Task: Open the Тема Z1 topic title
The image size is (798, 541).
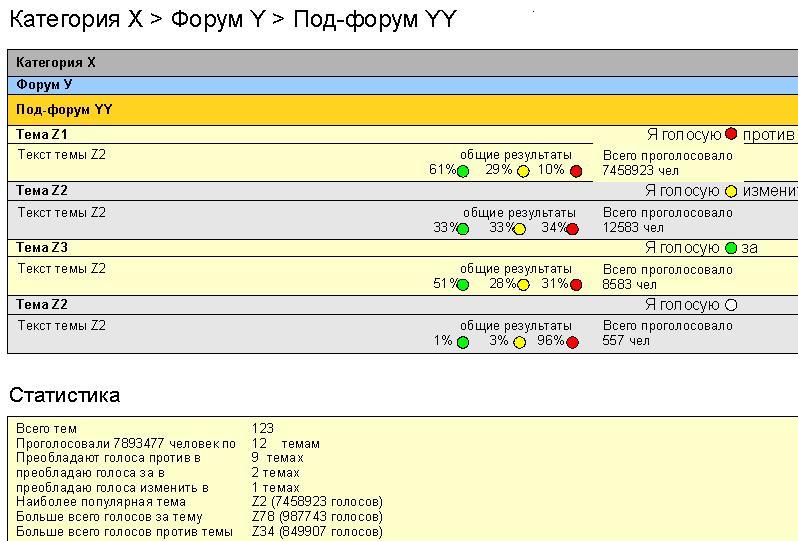Action: pos(42,134)
